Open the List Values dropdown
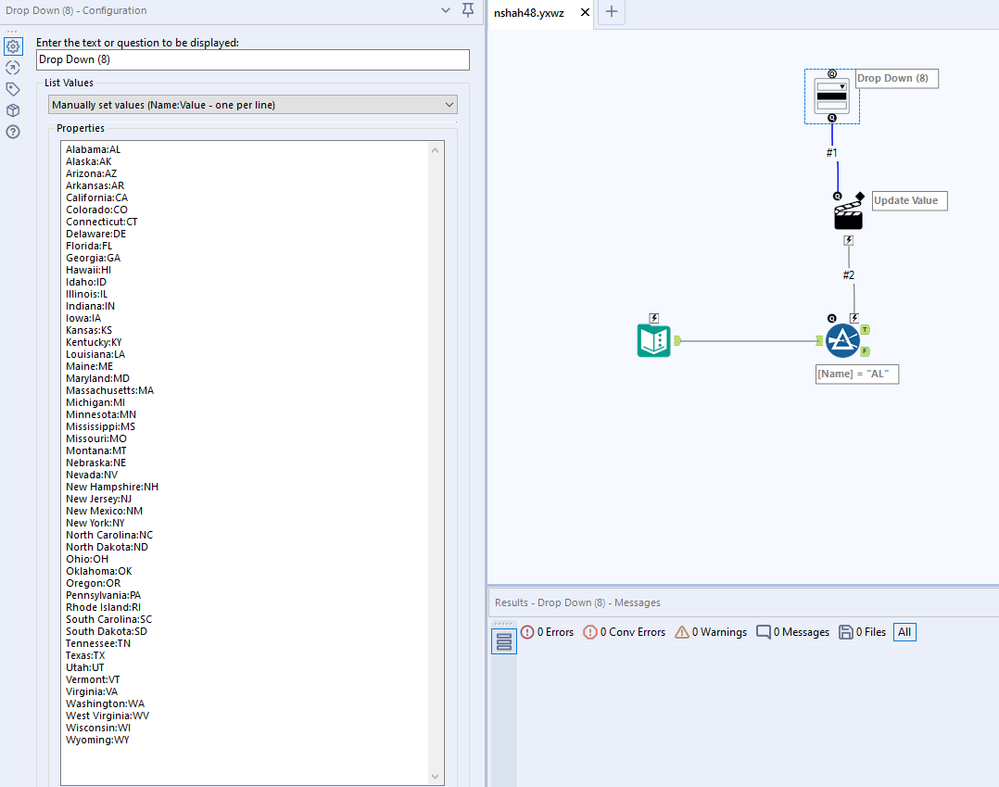 [253, 105]
